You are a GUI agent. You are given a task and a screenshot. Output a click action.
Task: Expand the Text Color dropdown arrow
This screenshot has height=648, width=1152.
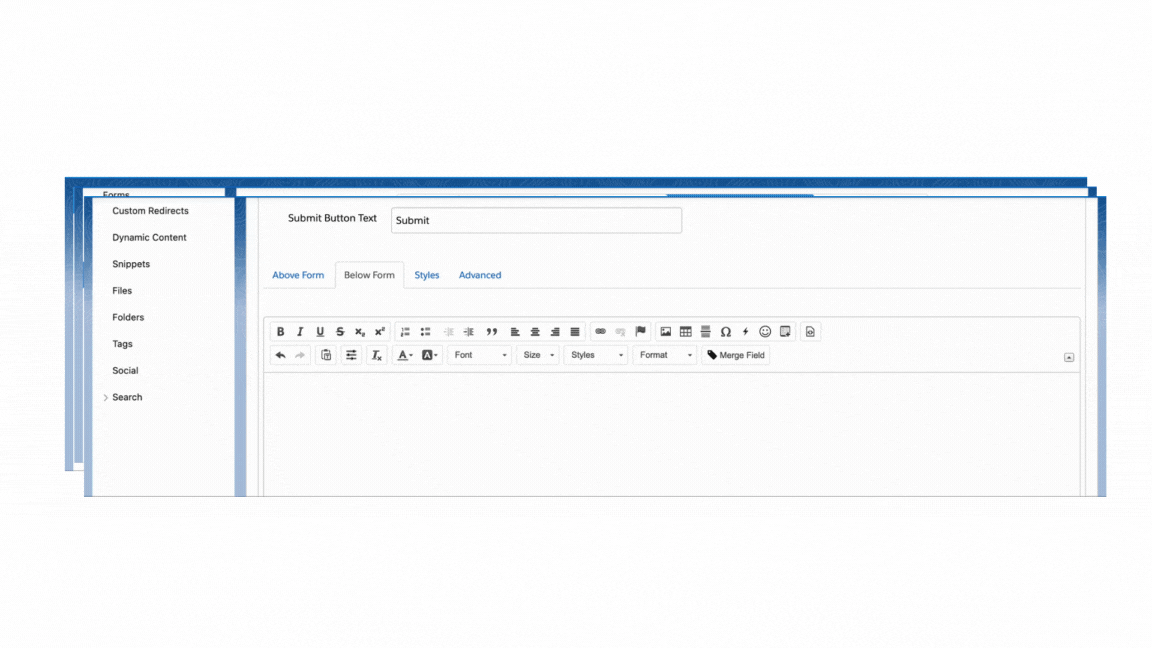(x=413, y=355)
